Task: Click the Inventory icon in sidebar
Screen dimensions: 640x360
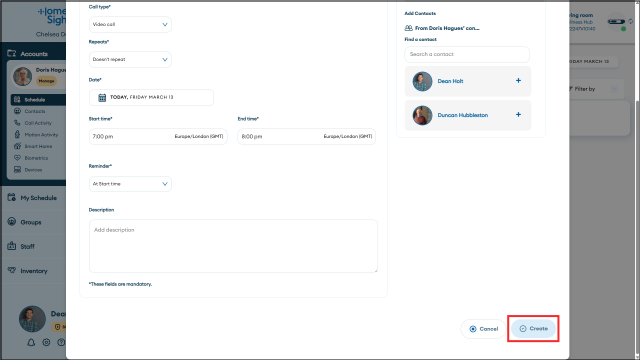Action: (11, 270)
